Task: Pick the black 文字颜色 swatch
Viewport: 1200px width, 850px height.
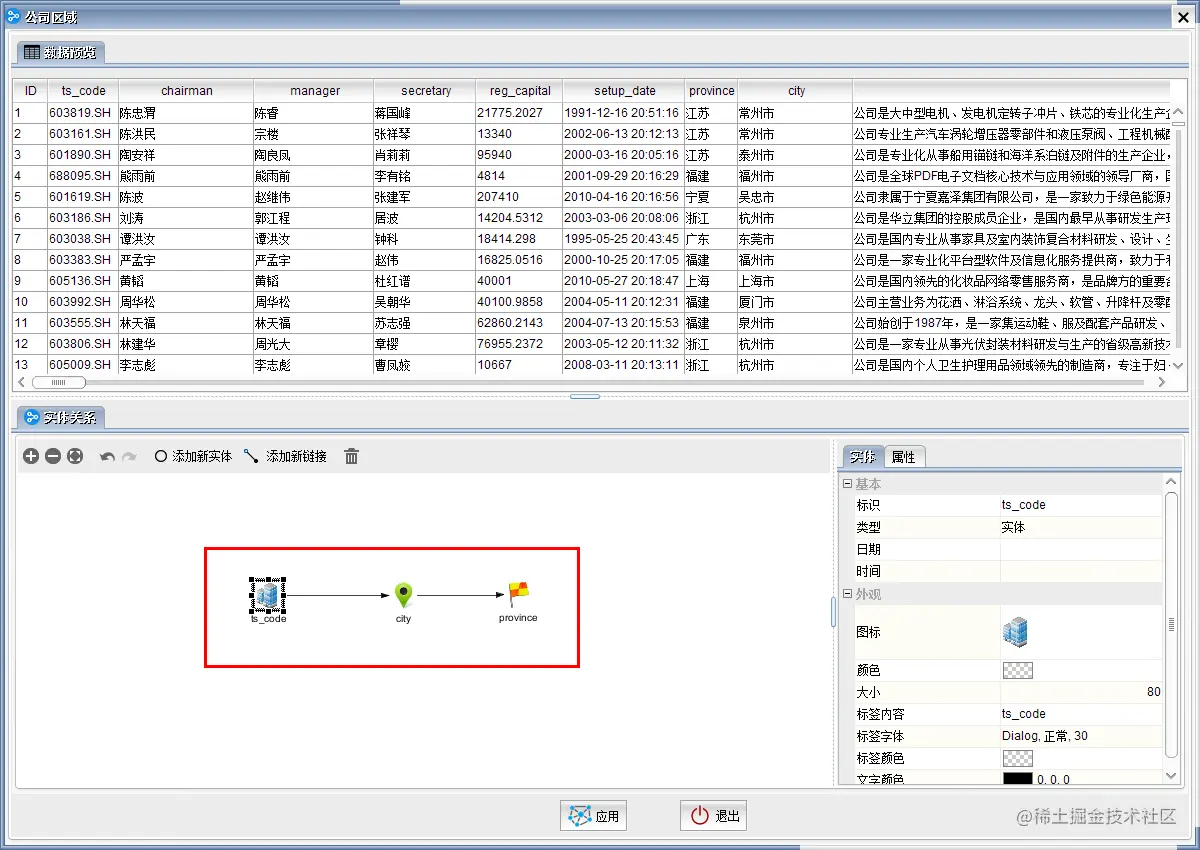Action: click(x=1018, y=779)
